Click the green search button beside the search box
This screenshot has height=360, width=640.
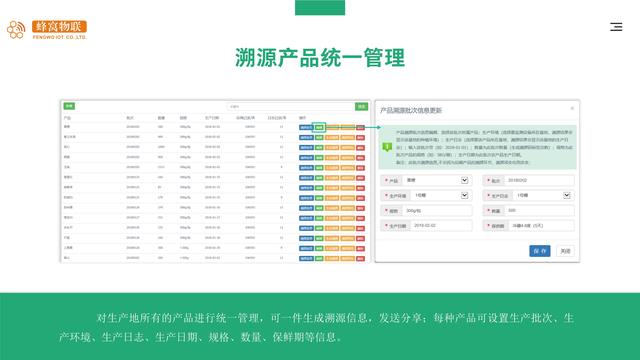pos(361,107)
